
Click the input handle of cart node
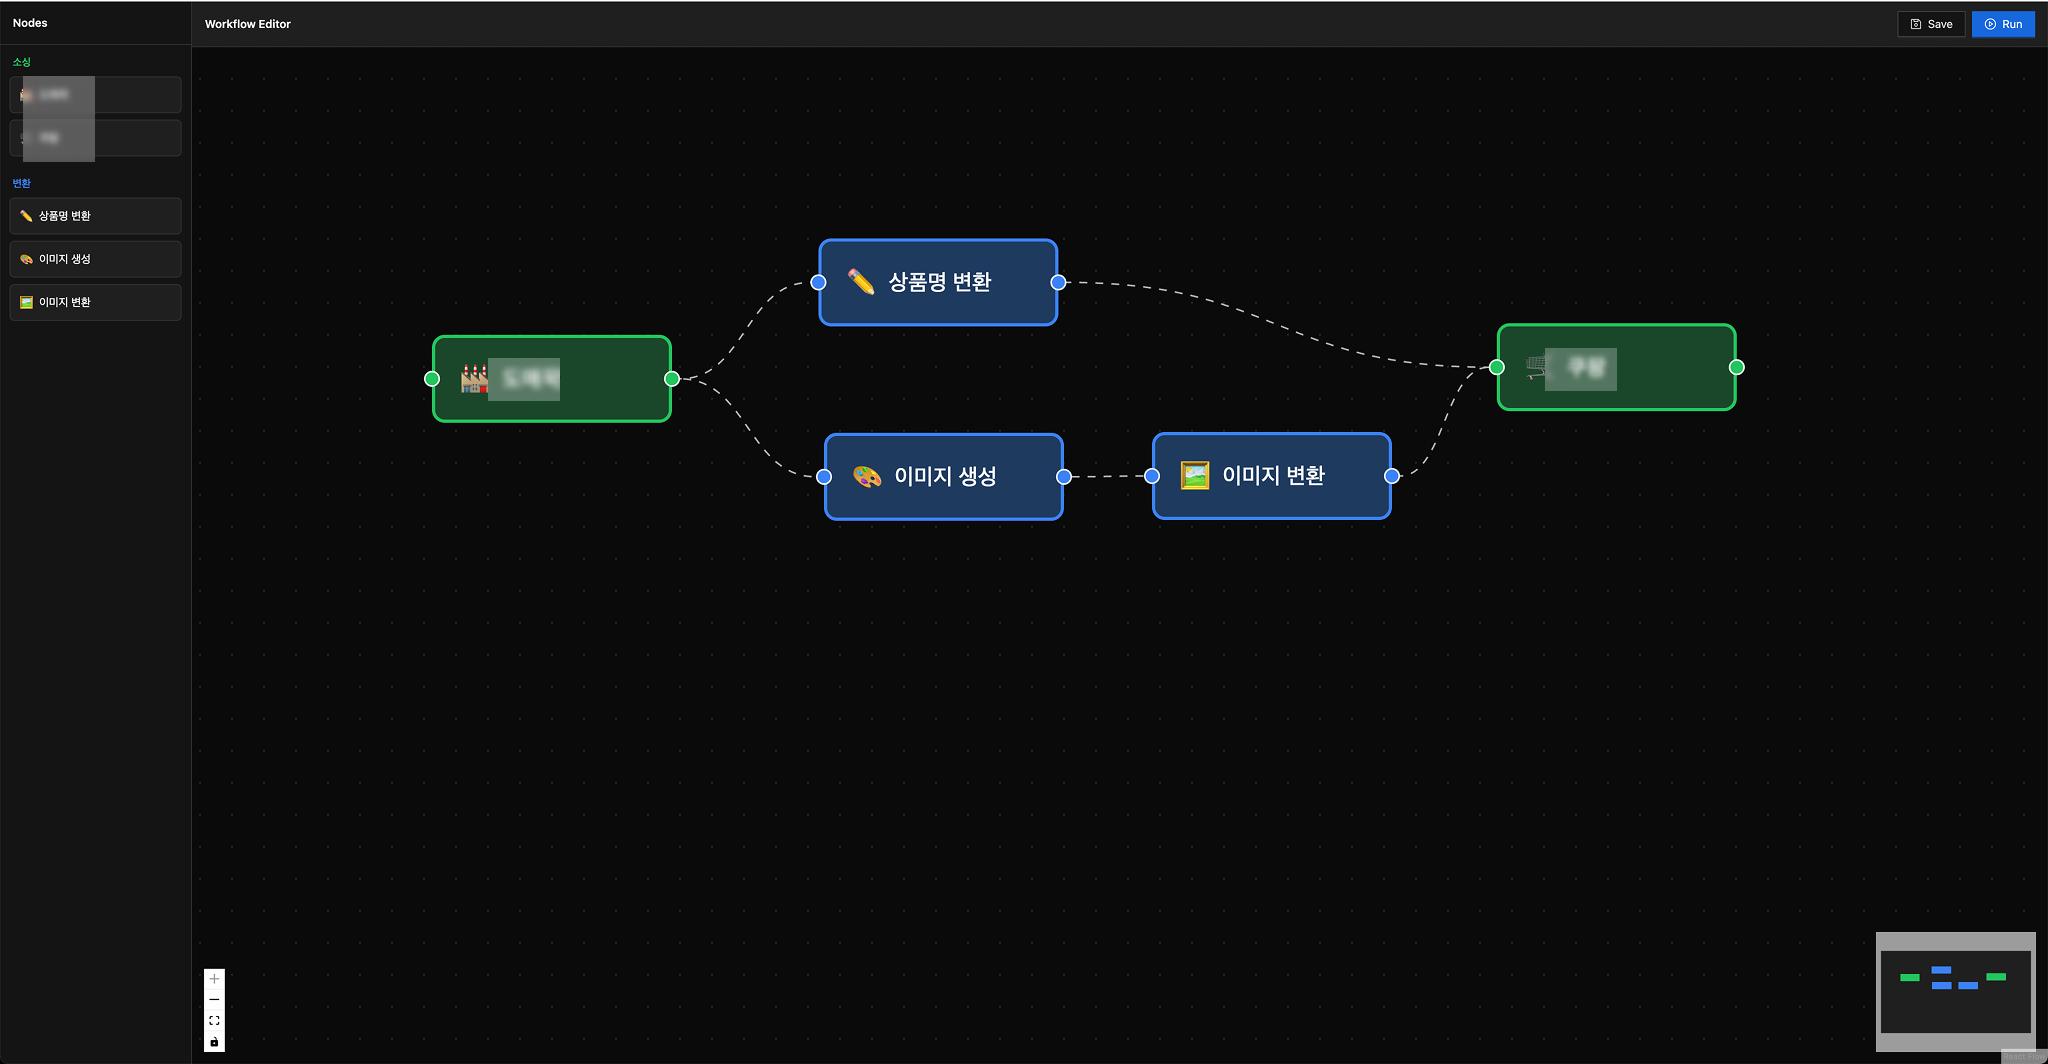(x=1497, y=367)
